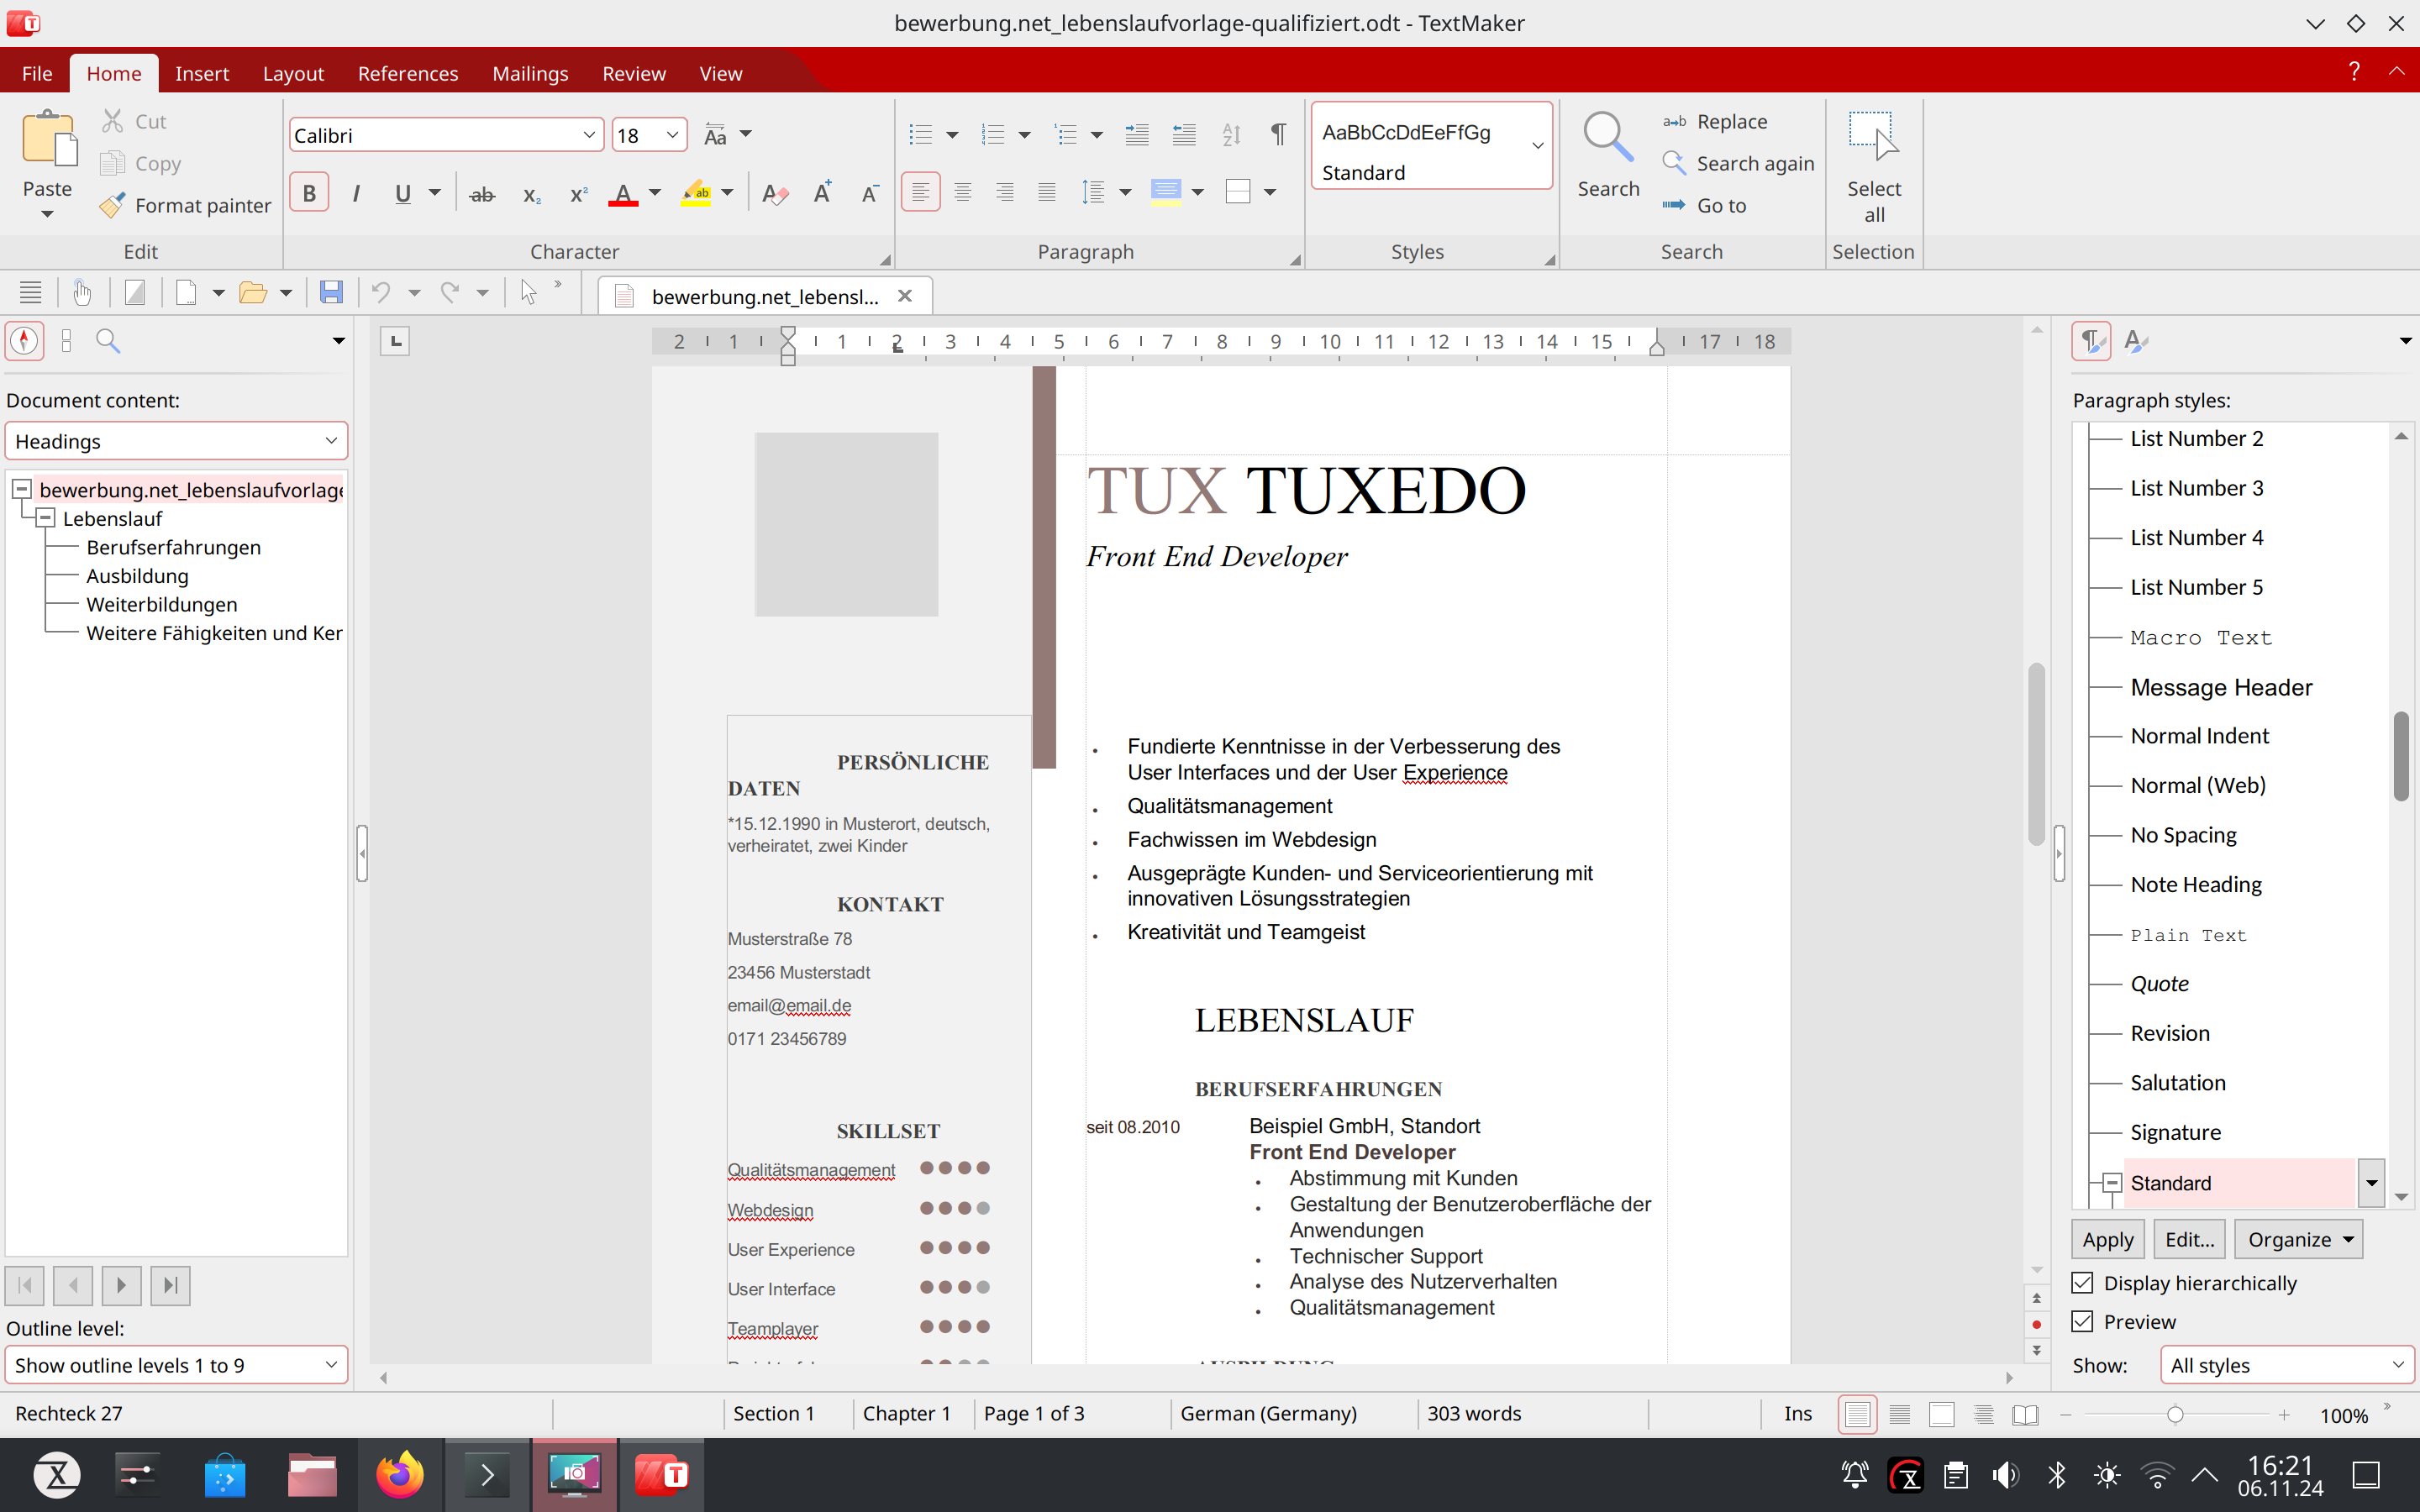Click Replace in Search group
The width and height of the screenshot is (2420, 1512).
1715,121
